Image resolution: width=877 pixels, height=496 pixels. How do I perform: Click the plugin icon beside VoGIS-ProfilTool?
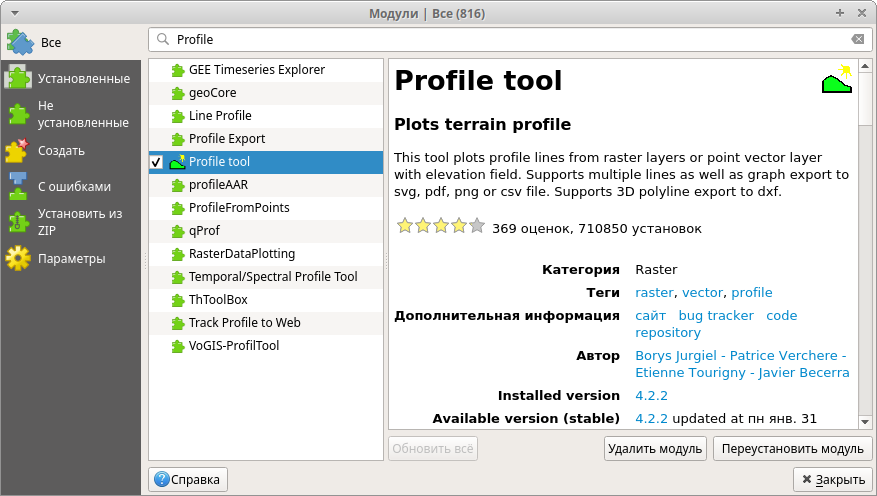178,346
